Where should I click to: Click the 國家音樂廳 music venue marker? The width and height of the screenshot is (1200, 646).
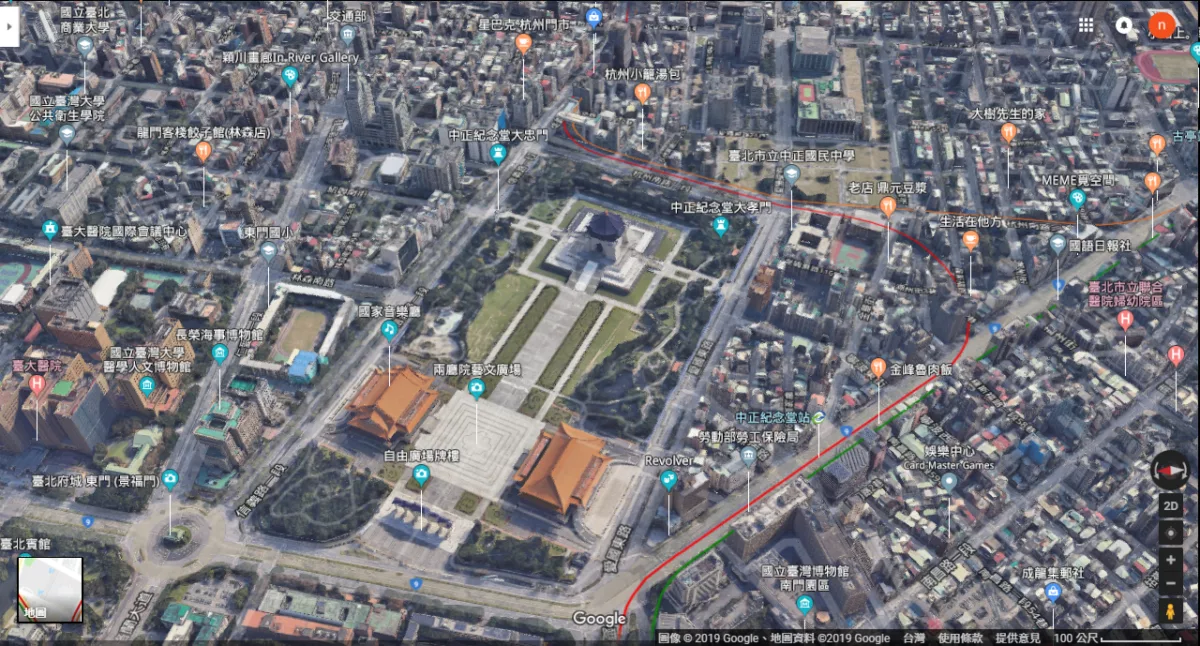pos(390,331)
